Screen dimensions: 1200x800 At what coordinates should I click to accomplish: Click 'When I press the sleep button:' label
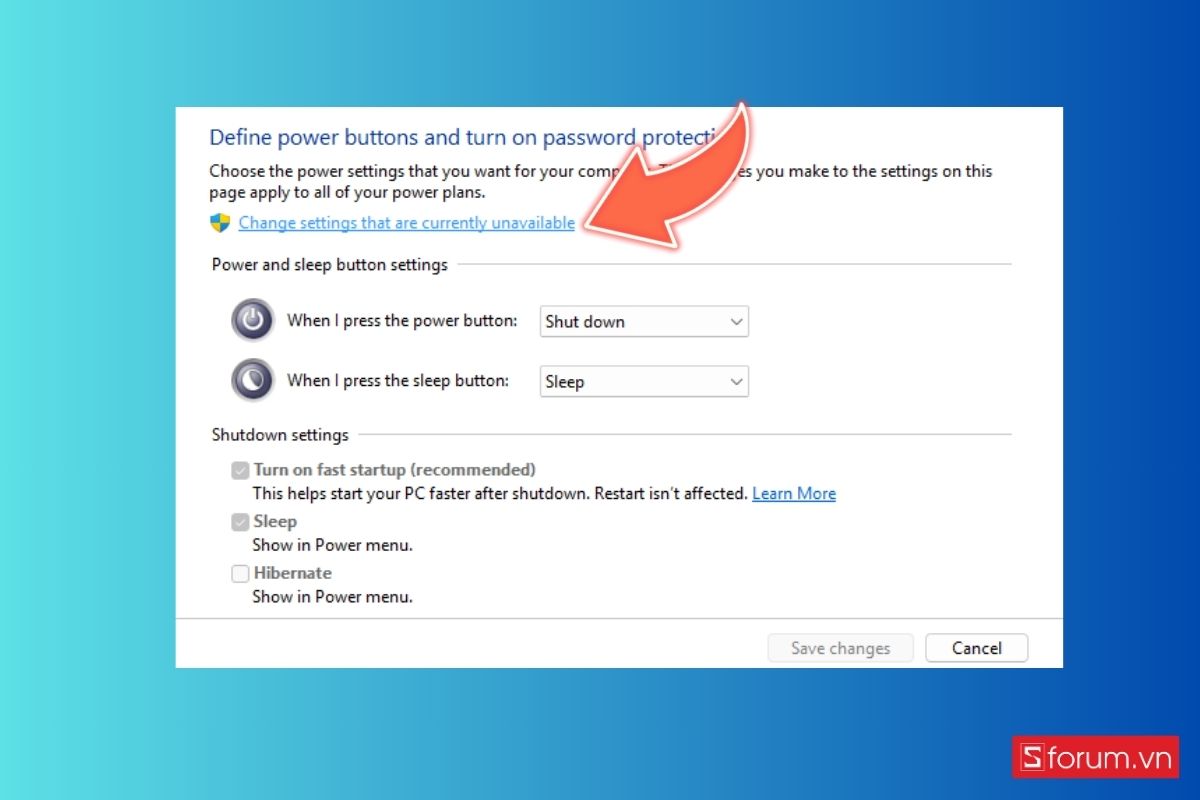[x=398, y=381]
